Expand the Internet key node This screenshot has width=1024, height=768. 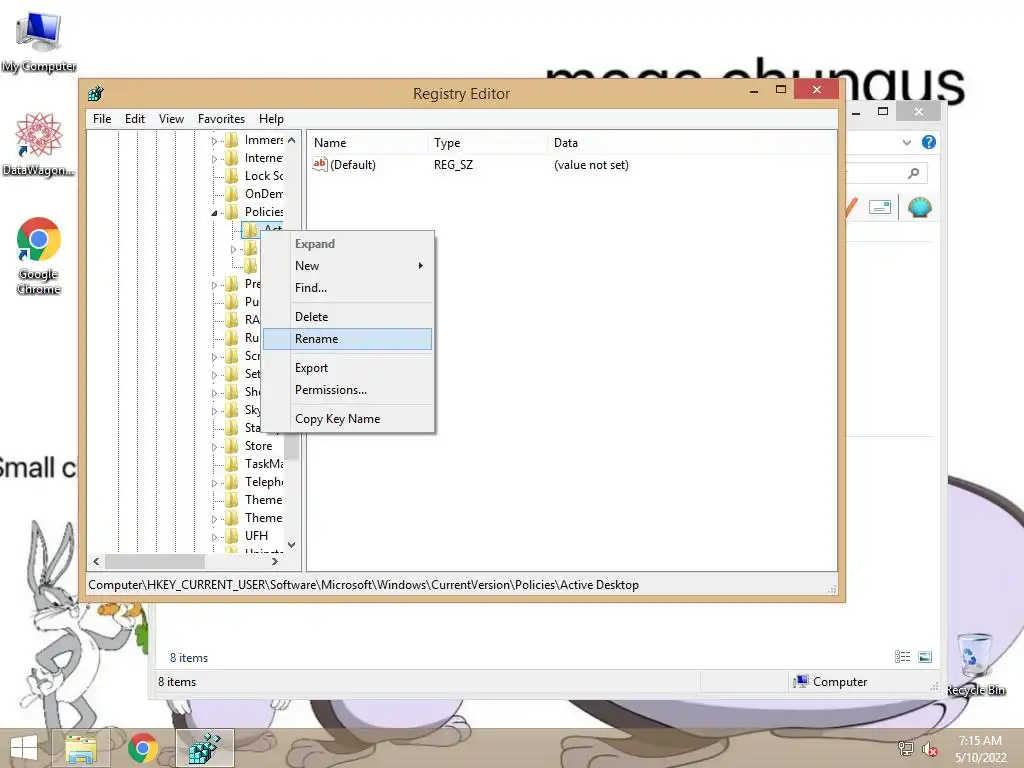point(214,159)
